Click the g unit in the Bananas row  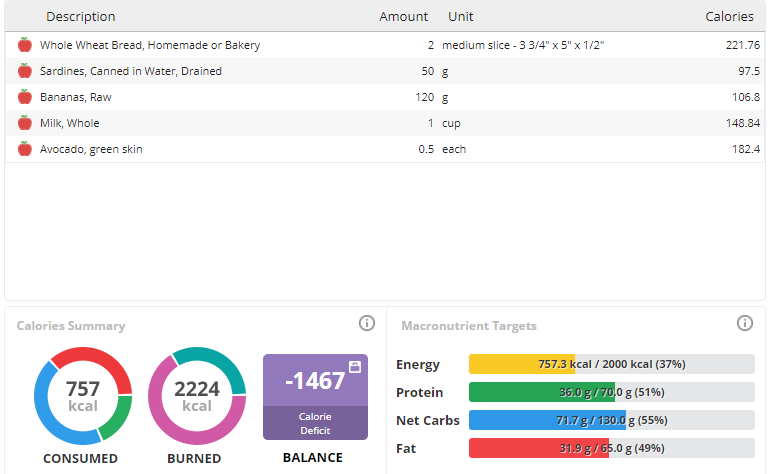tap(445, 98)
